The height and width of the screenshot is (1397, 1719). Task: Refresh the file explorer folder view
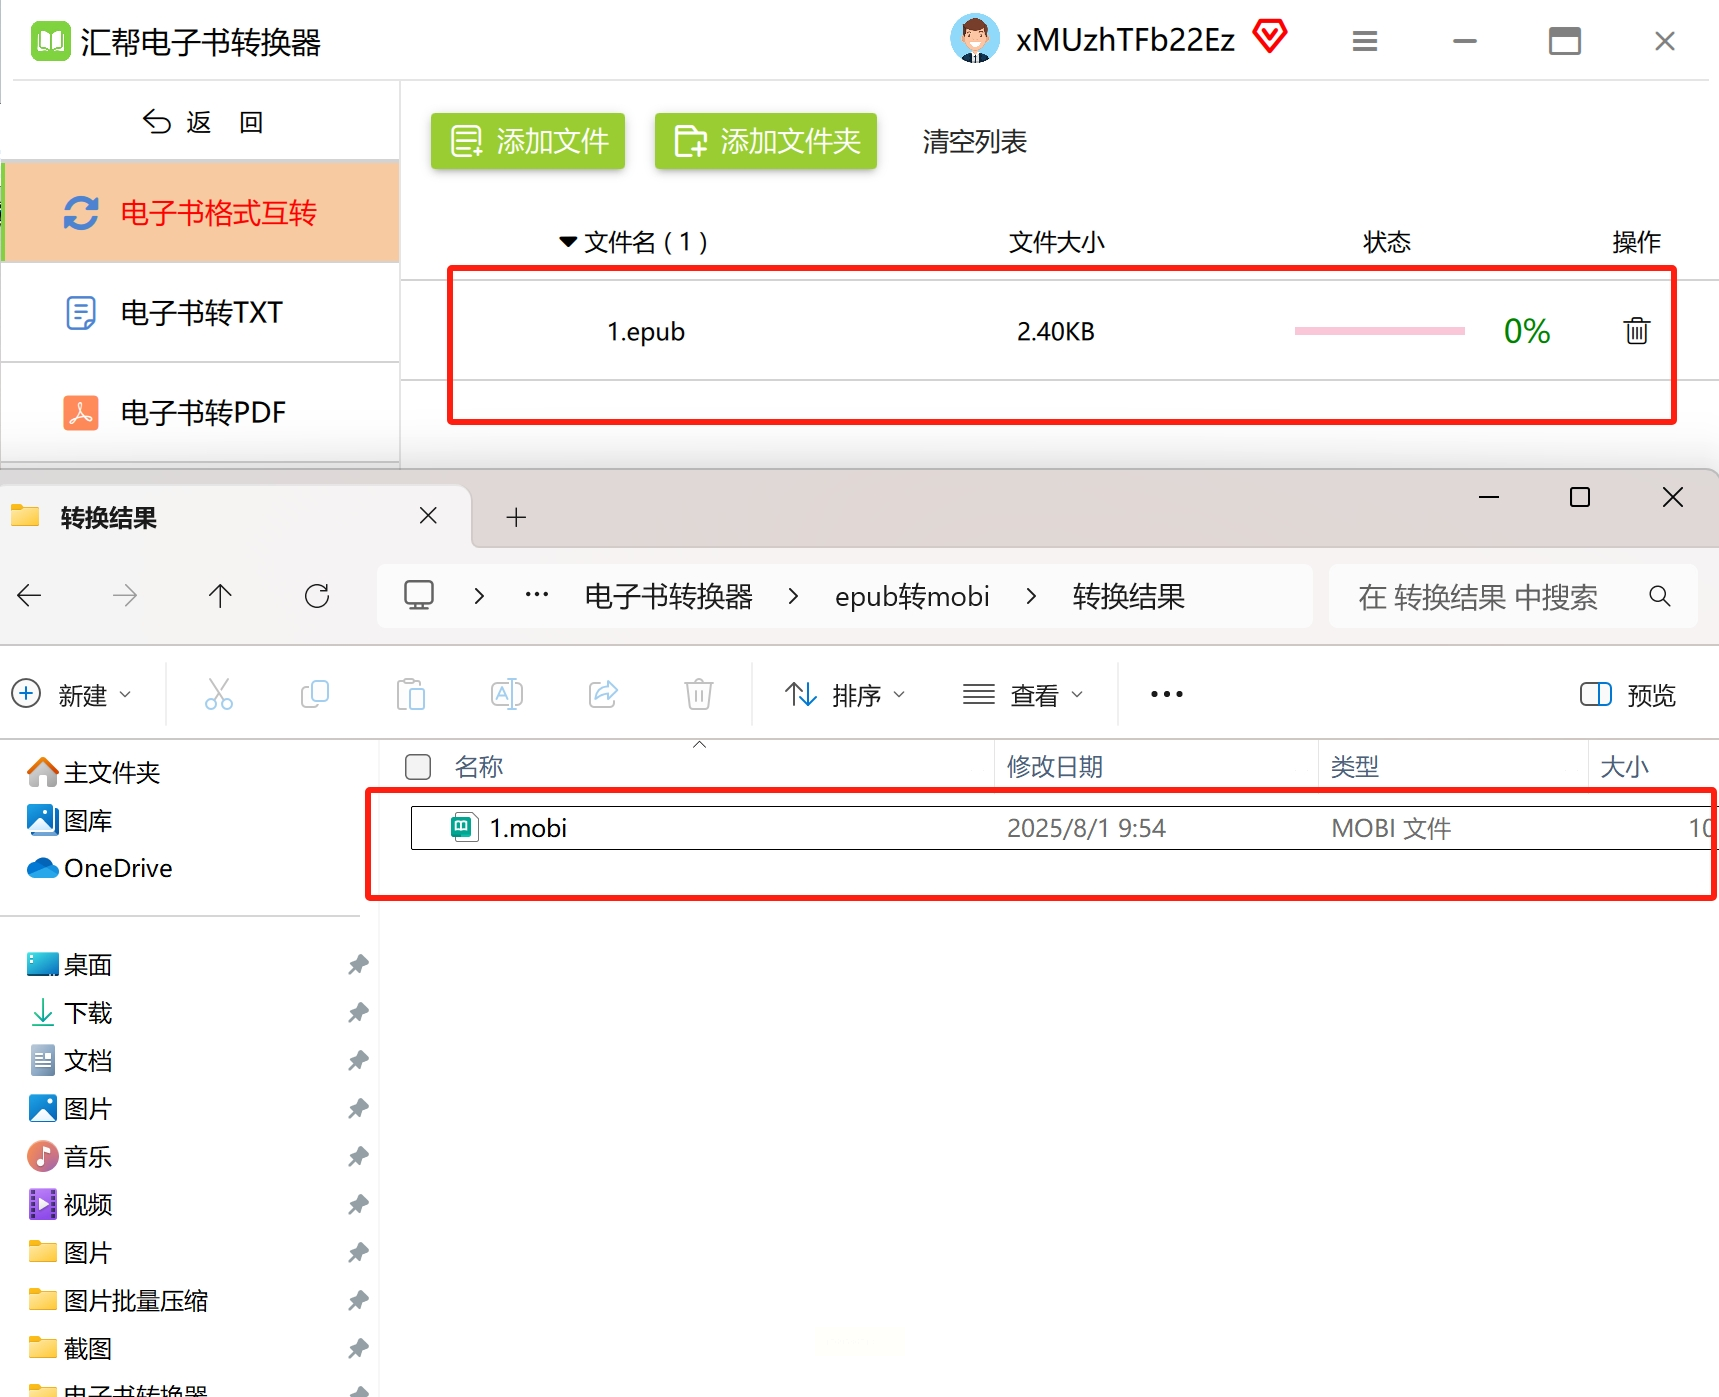click(317, 597)
